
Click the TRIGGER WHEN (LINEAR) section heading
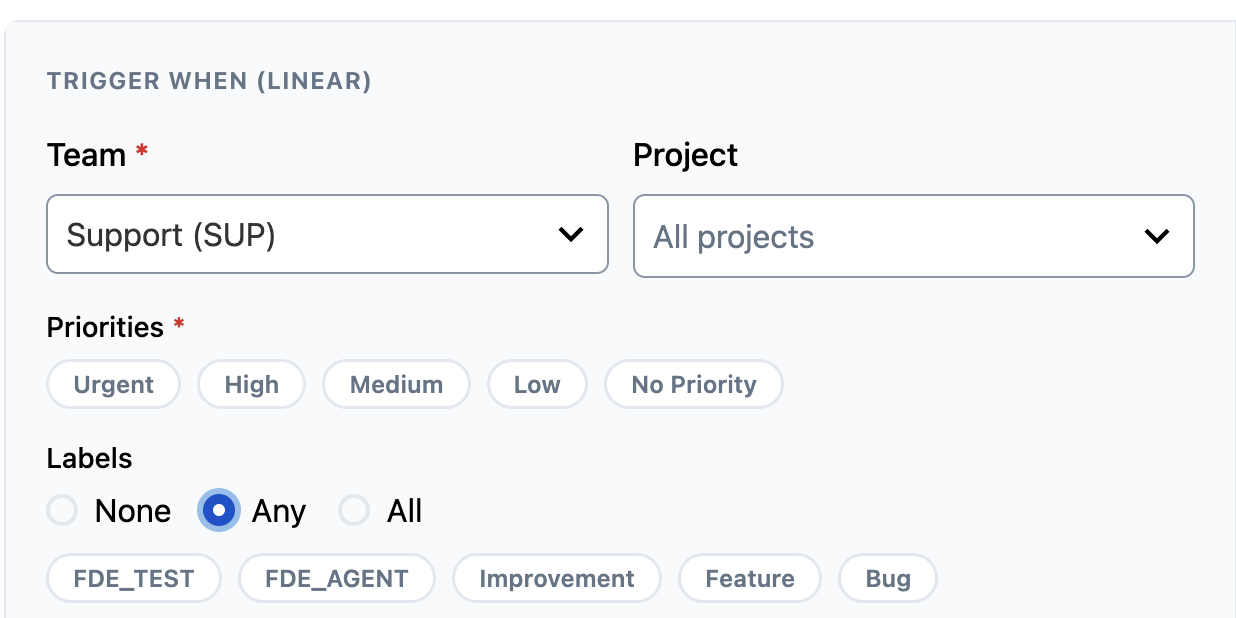[x=209, y=82]
